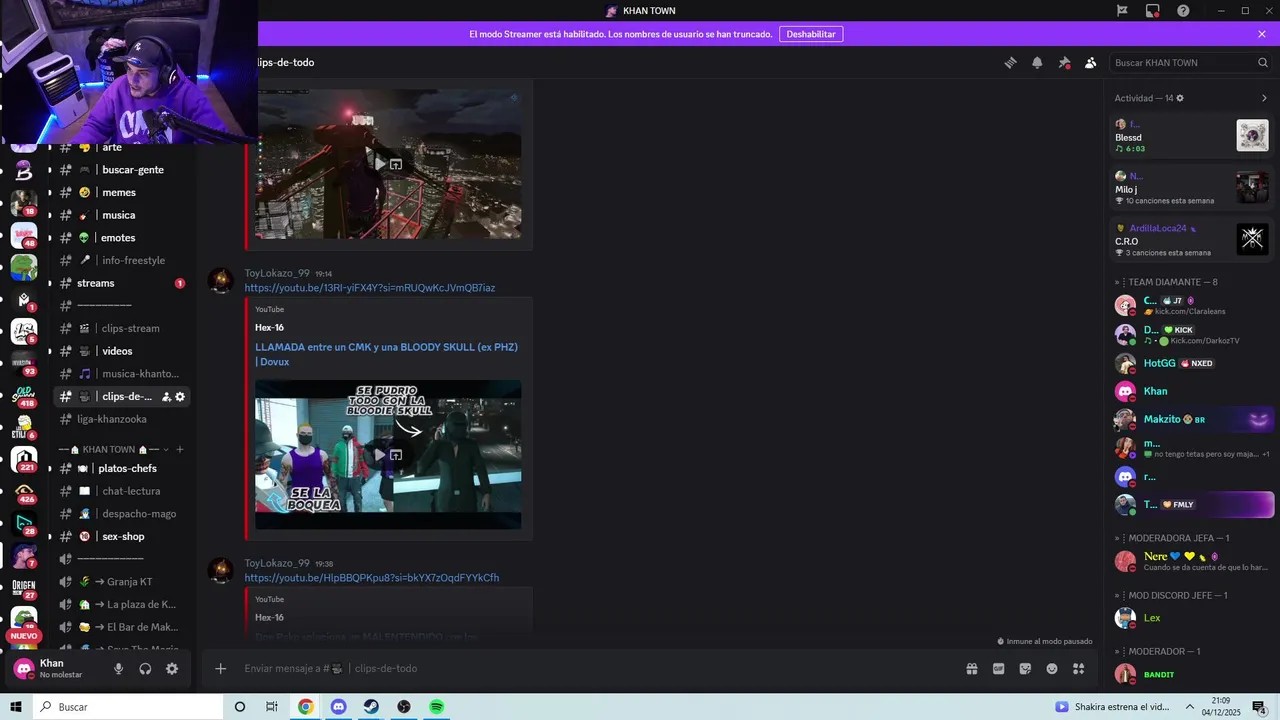Open the GIF picker

(x=998, y=669)
